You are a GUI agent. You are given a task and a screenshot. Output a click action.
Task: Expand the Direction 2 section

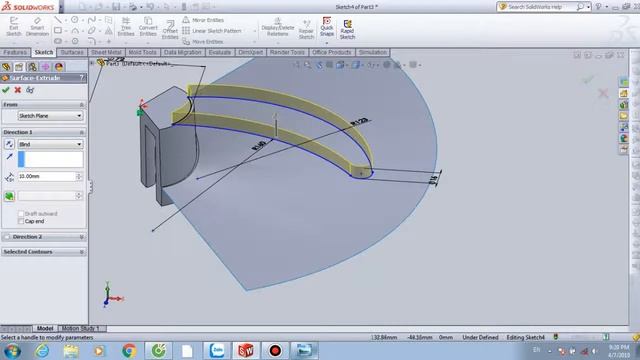click(81, 237)
